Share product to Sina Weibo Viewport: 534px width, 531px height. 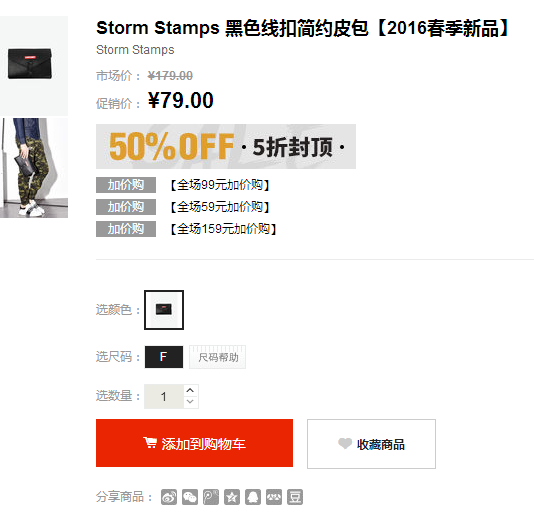pos(169,497)
